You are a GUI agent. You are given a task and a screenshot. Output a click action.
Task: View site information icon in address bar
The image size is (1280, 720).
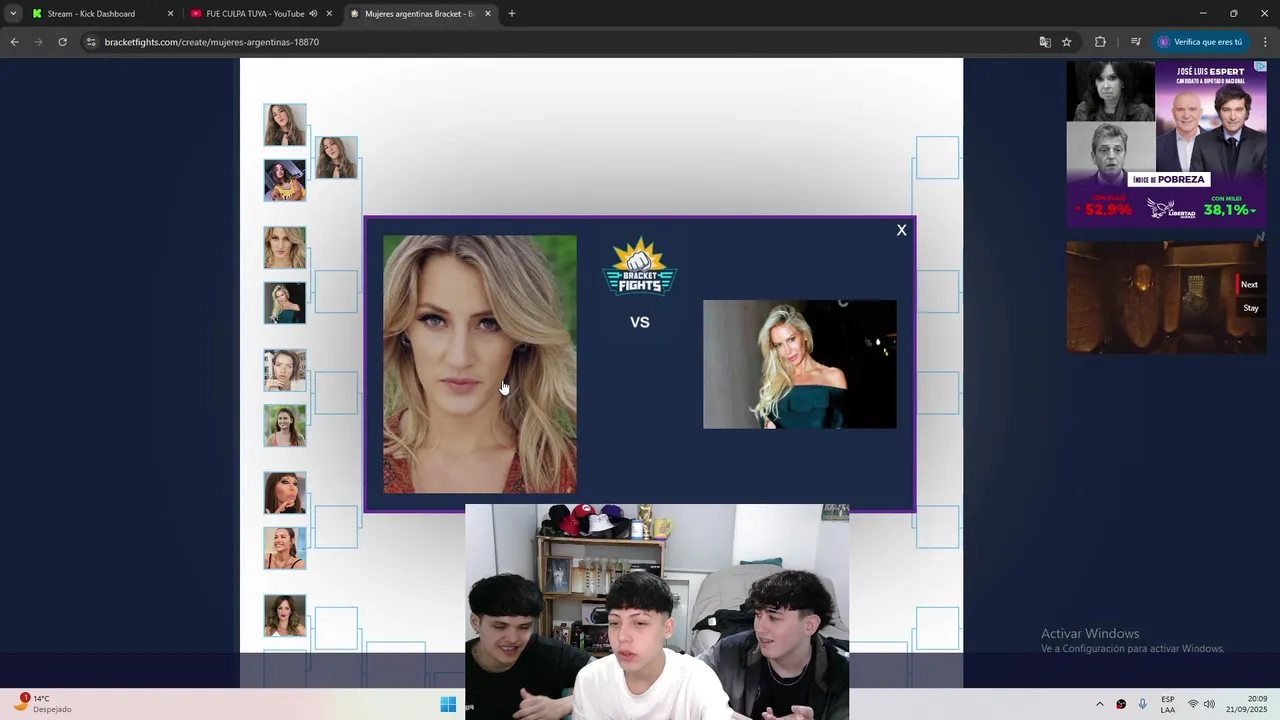tap(91, 42)
